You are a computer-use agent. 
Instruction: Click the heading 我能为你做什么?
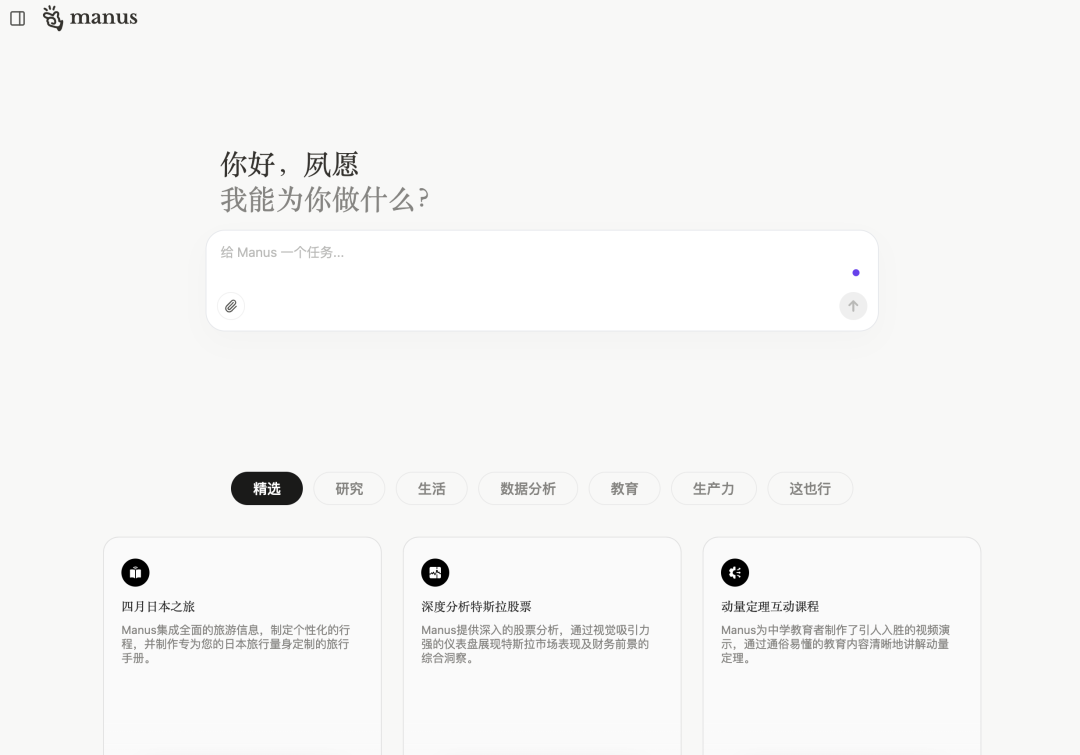coord(324,200)
